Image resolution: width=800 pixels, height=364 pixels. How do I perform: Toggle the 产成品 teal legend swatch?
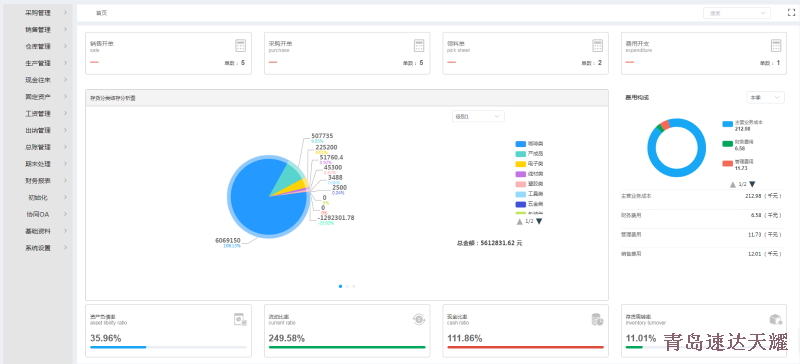520,154
